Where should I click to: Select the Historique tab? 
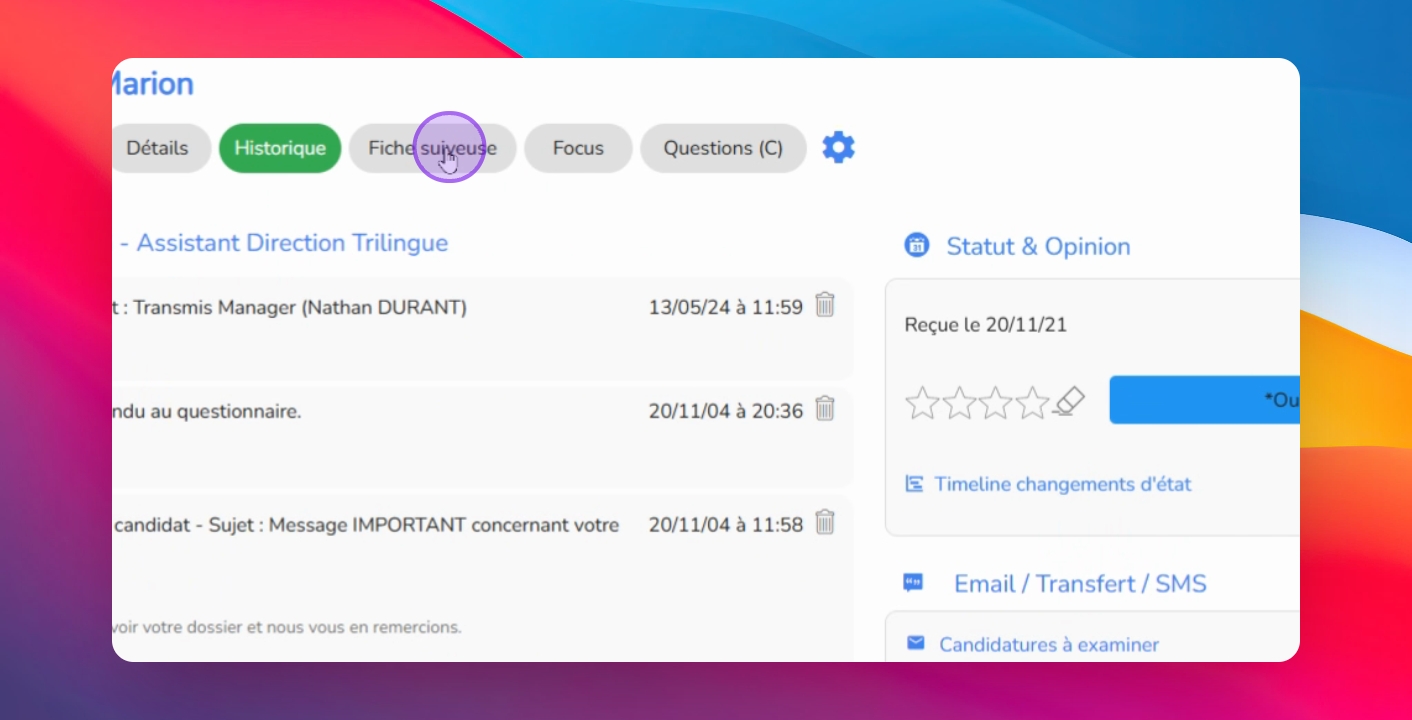coord(280,148)
